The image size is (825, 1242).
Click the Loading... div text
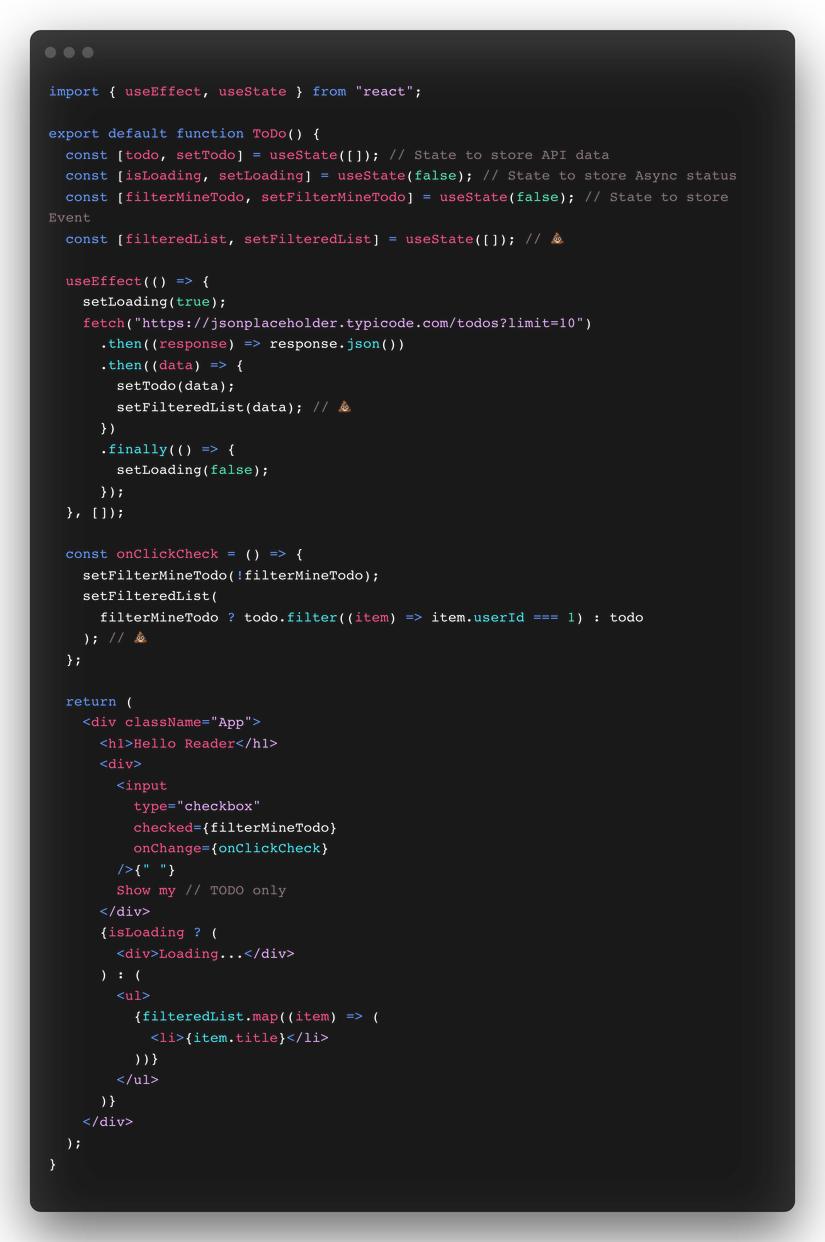click(201, 953)
